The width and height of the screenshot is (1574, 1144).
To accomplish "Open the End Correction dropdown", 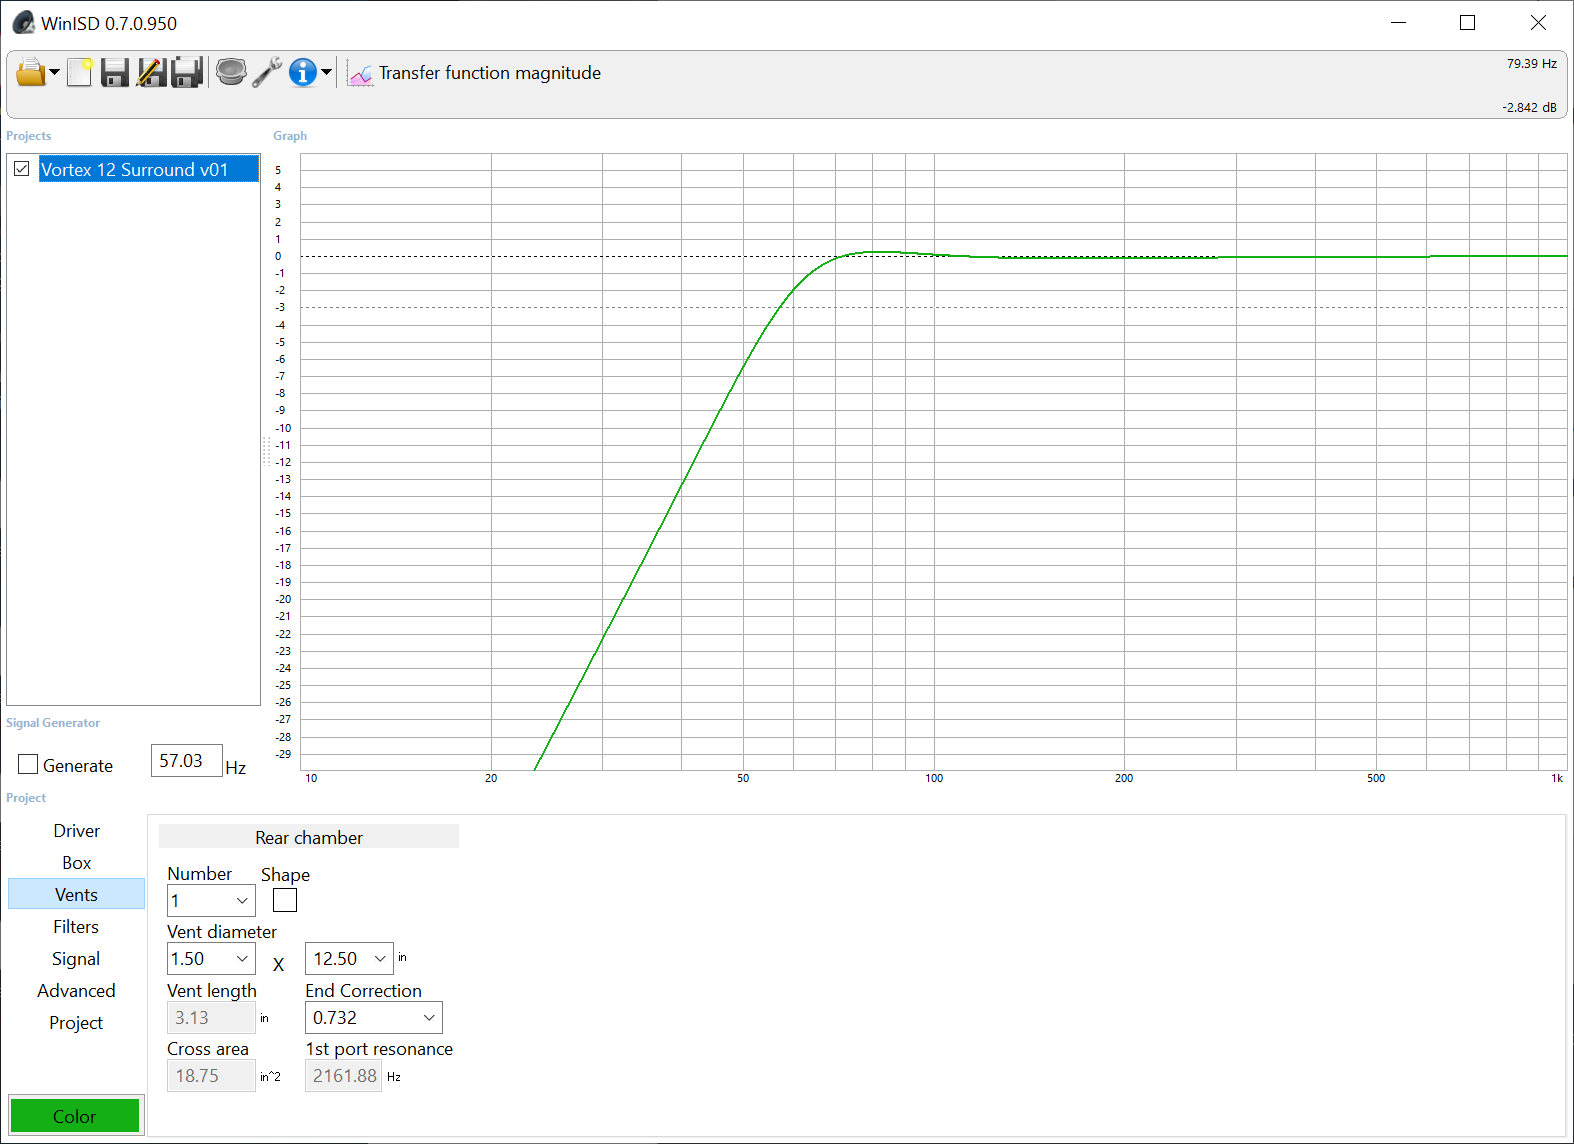I will point(429,1018).
